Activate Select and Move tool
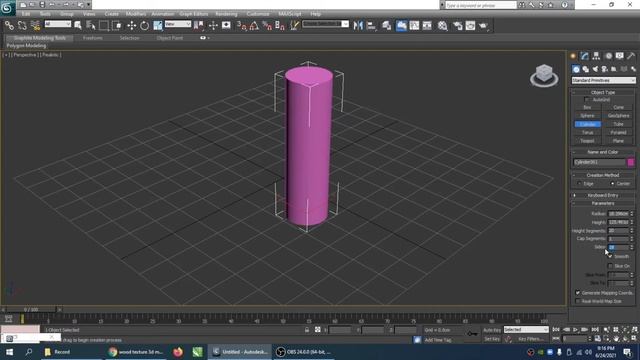This screenshot has width=640, height=360. 131,26
